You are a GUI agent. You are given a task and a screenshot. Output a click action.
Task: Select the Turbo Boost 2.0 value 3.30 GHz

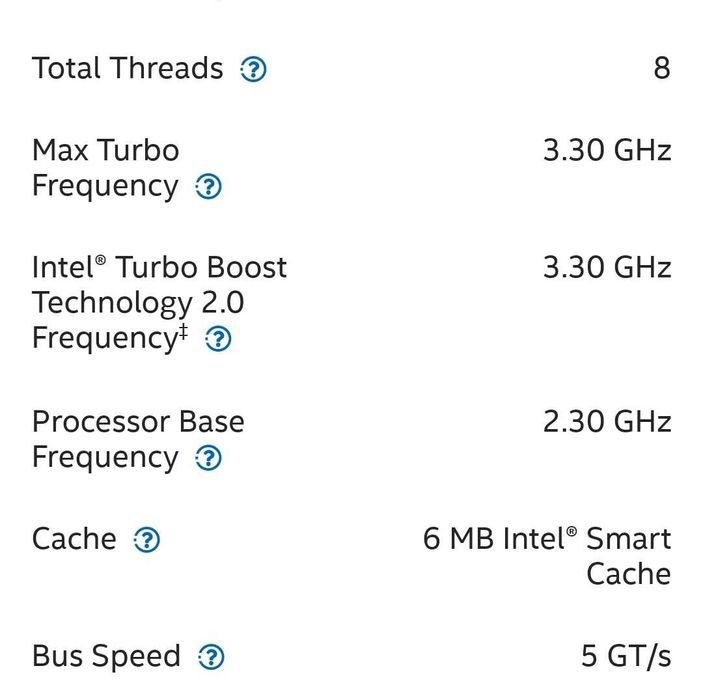coord(606,268)
